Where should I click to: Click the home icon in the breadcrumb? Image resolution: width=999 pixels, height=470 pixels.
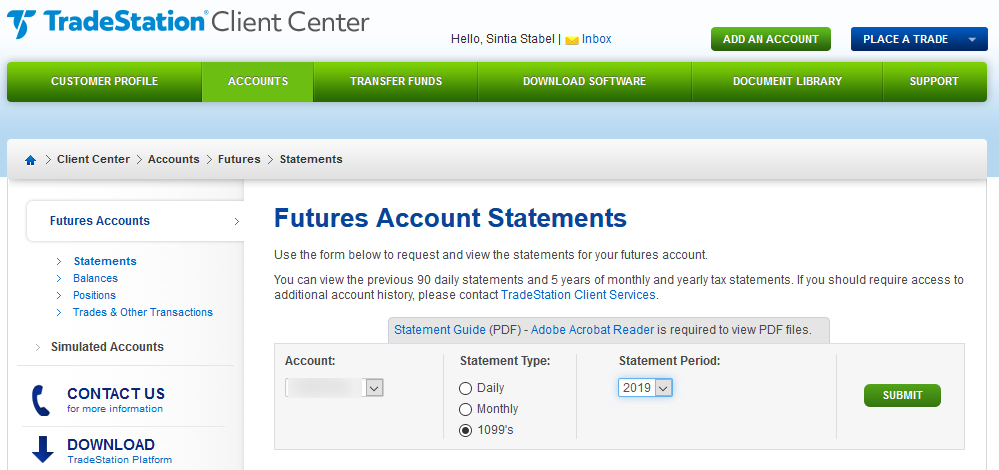[x=30, y=160]
